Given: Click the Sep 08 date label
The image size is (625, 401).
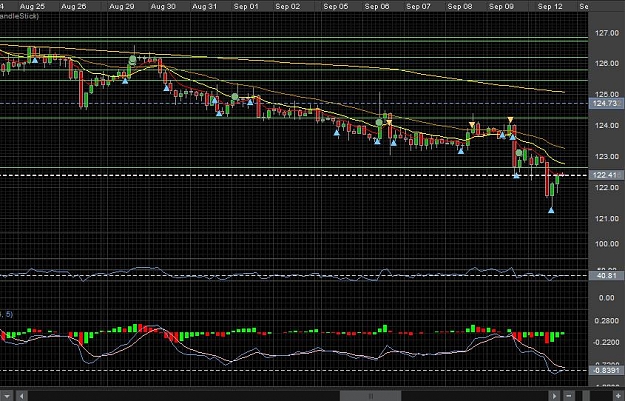Looking at the screenshot, I should (x=460, y=6).
